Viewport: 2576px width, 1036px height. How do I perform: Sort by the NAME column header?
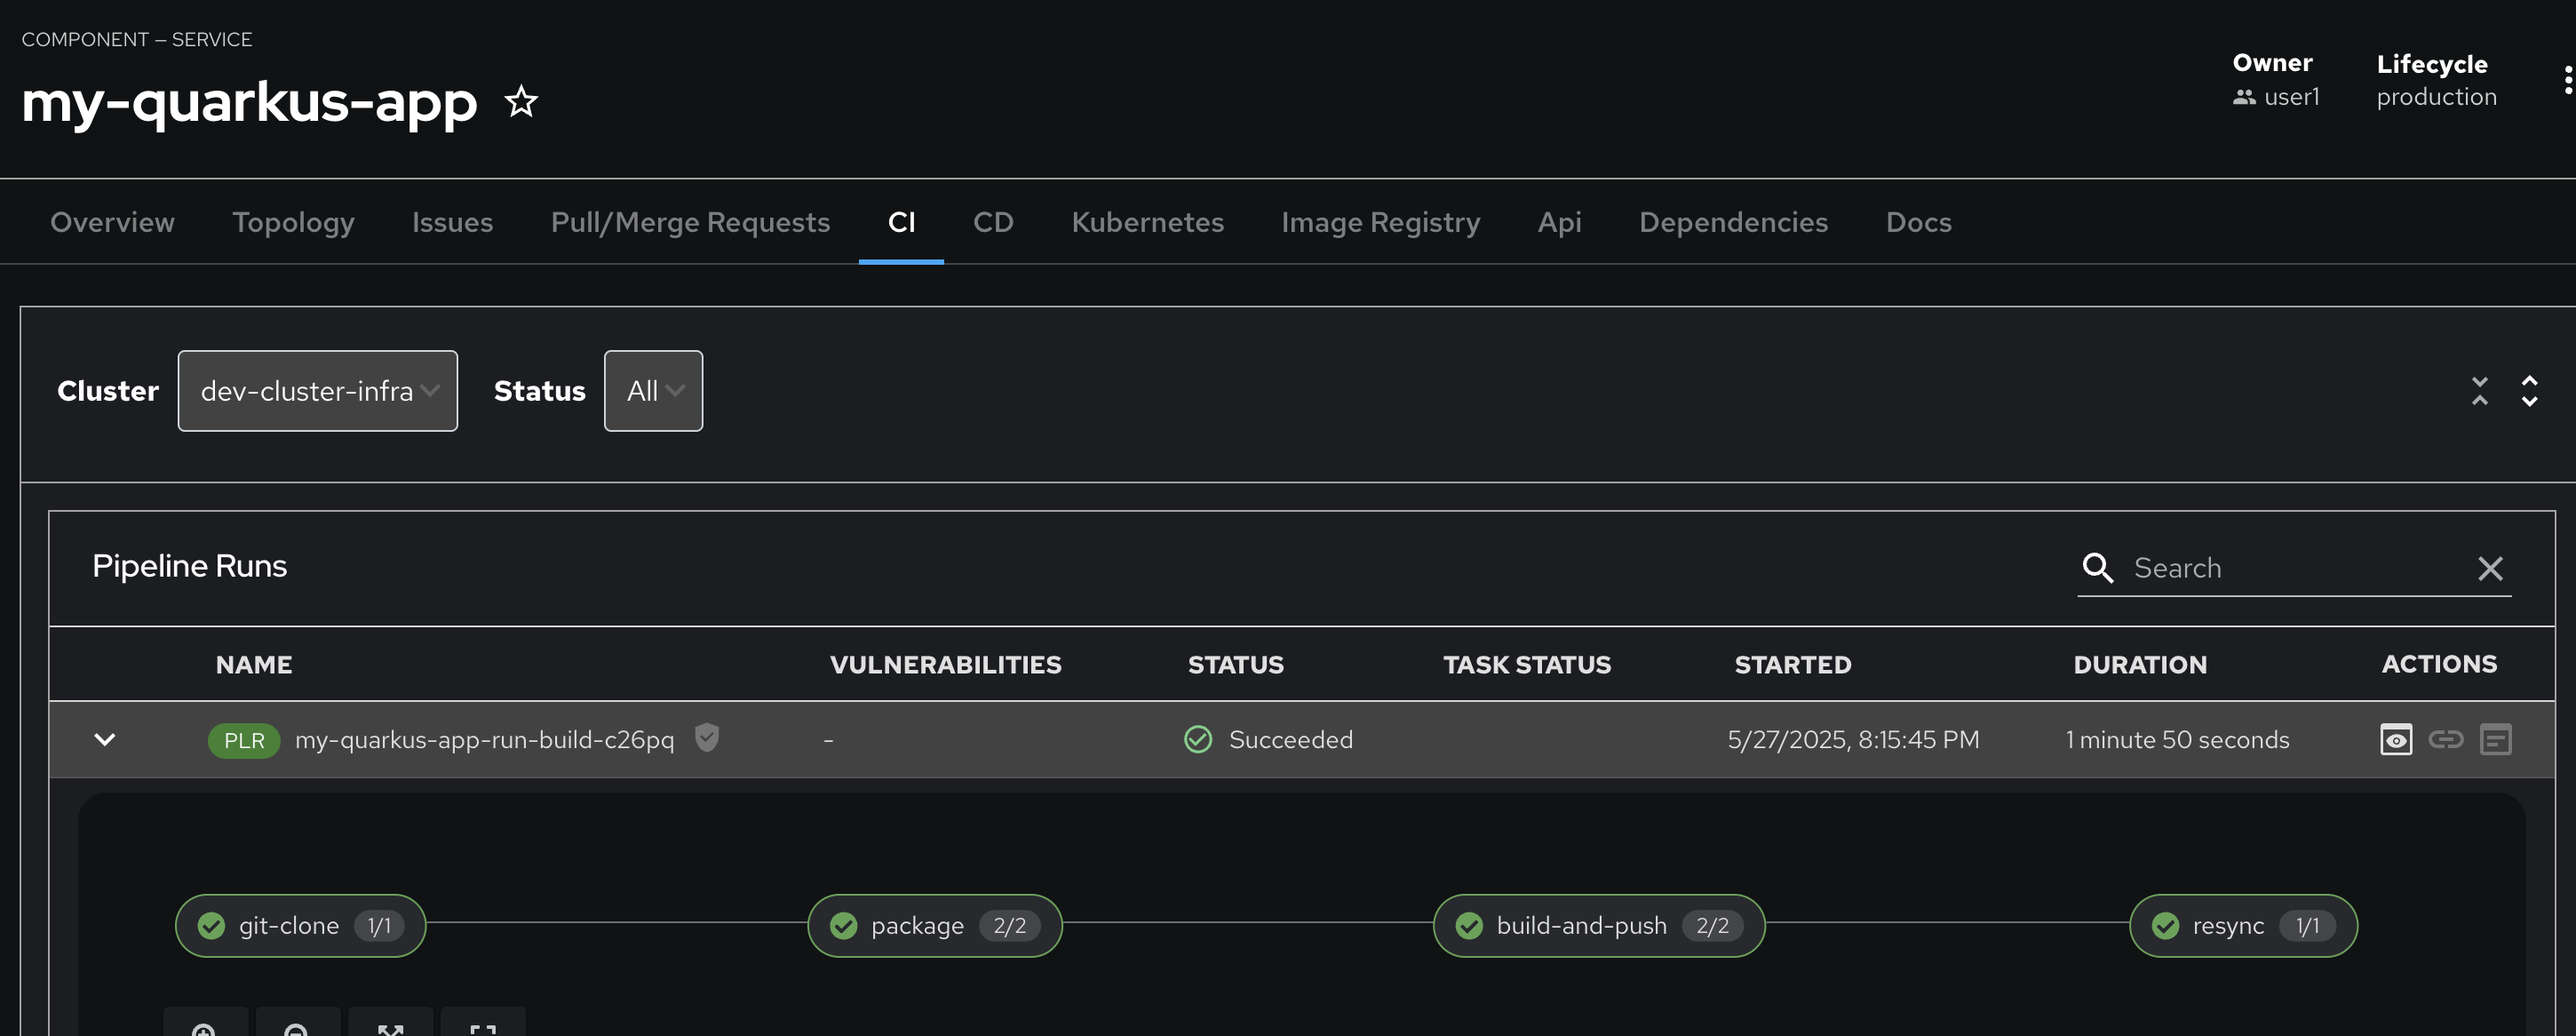pyautogui.click(x=254, y=665)
